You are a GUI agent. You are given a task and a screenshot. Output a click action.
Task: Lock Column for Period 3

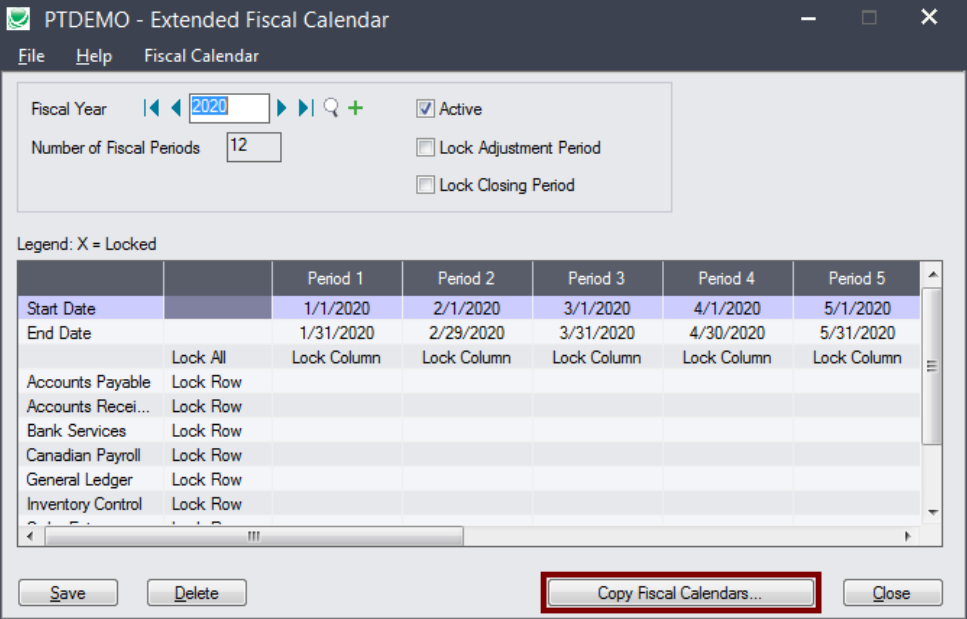597,358
